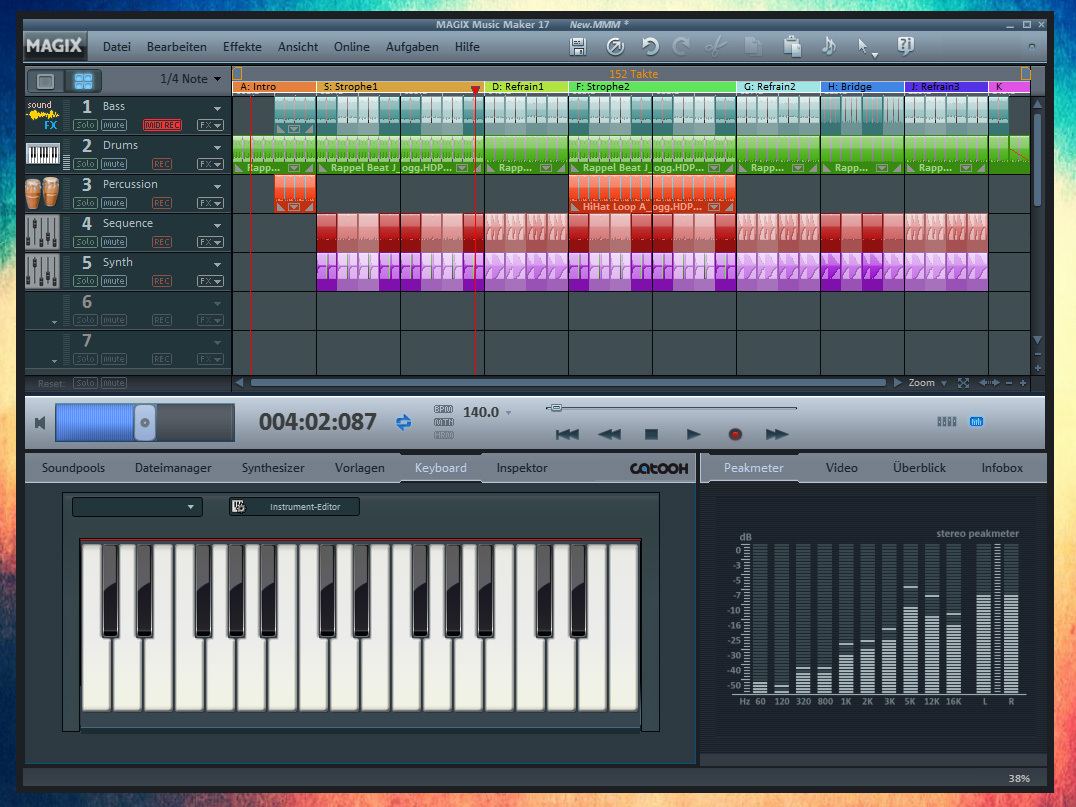Switch to the Video tab
1076x807 pixels.
click(841, 468)
